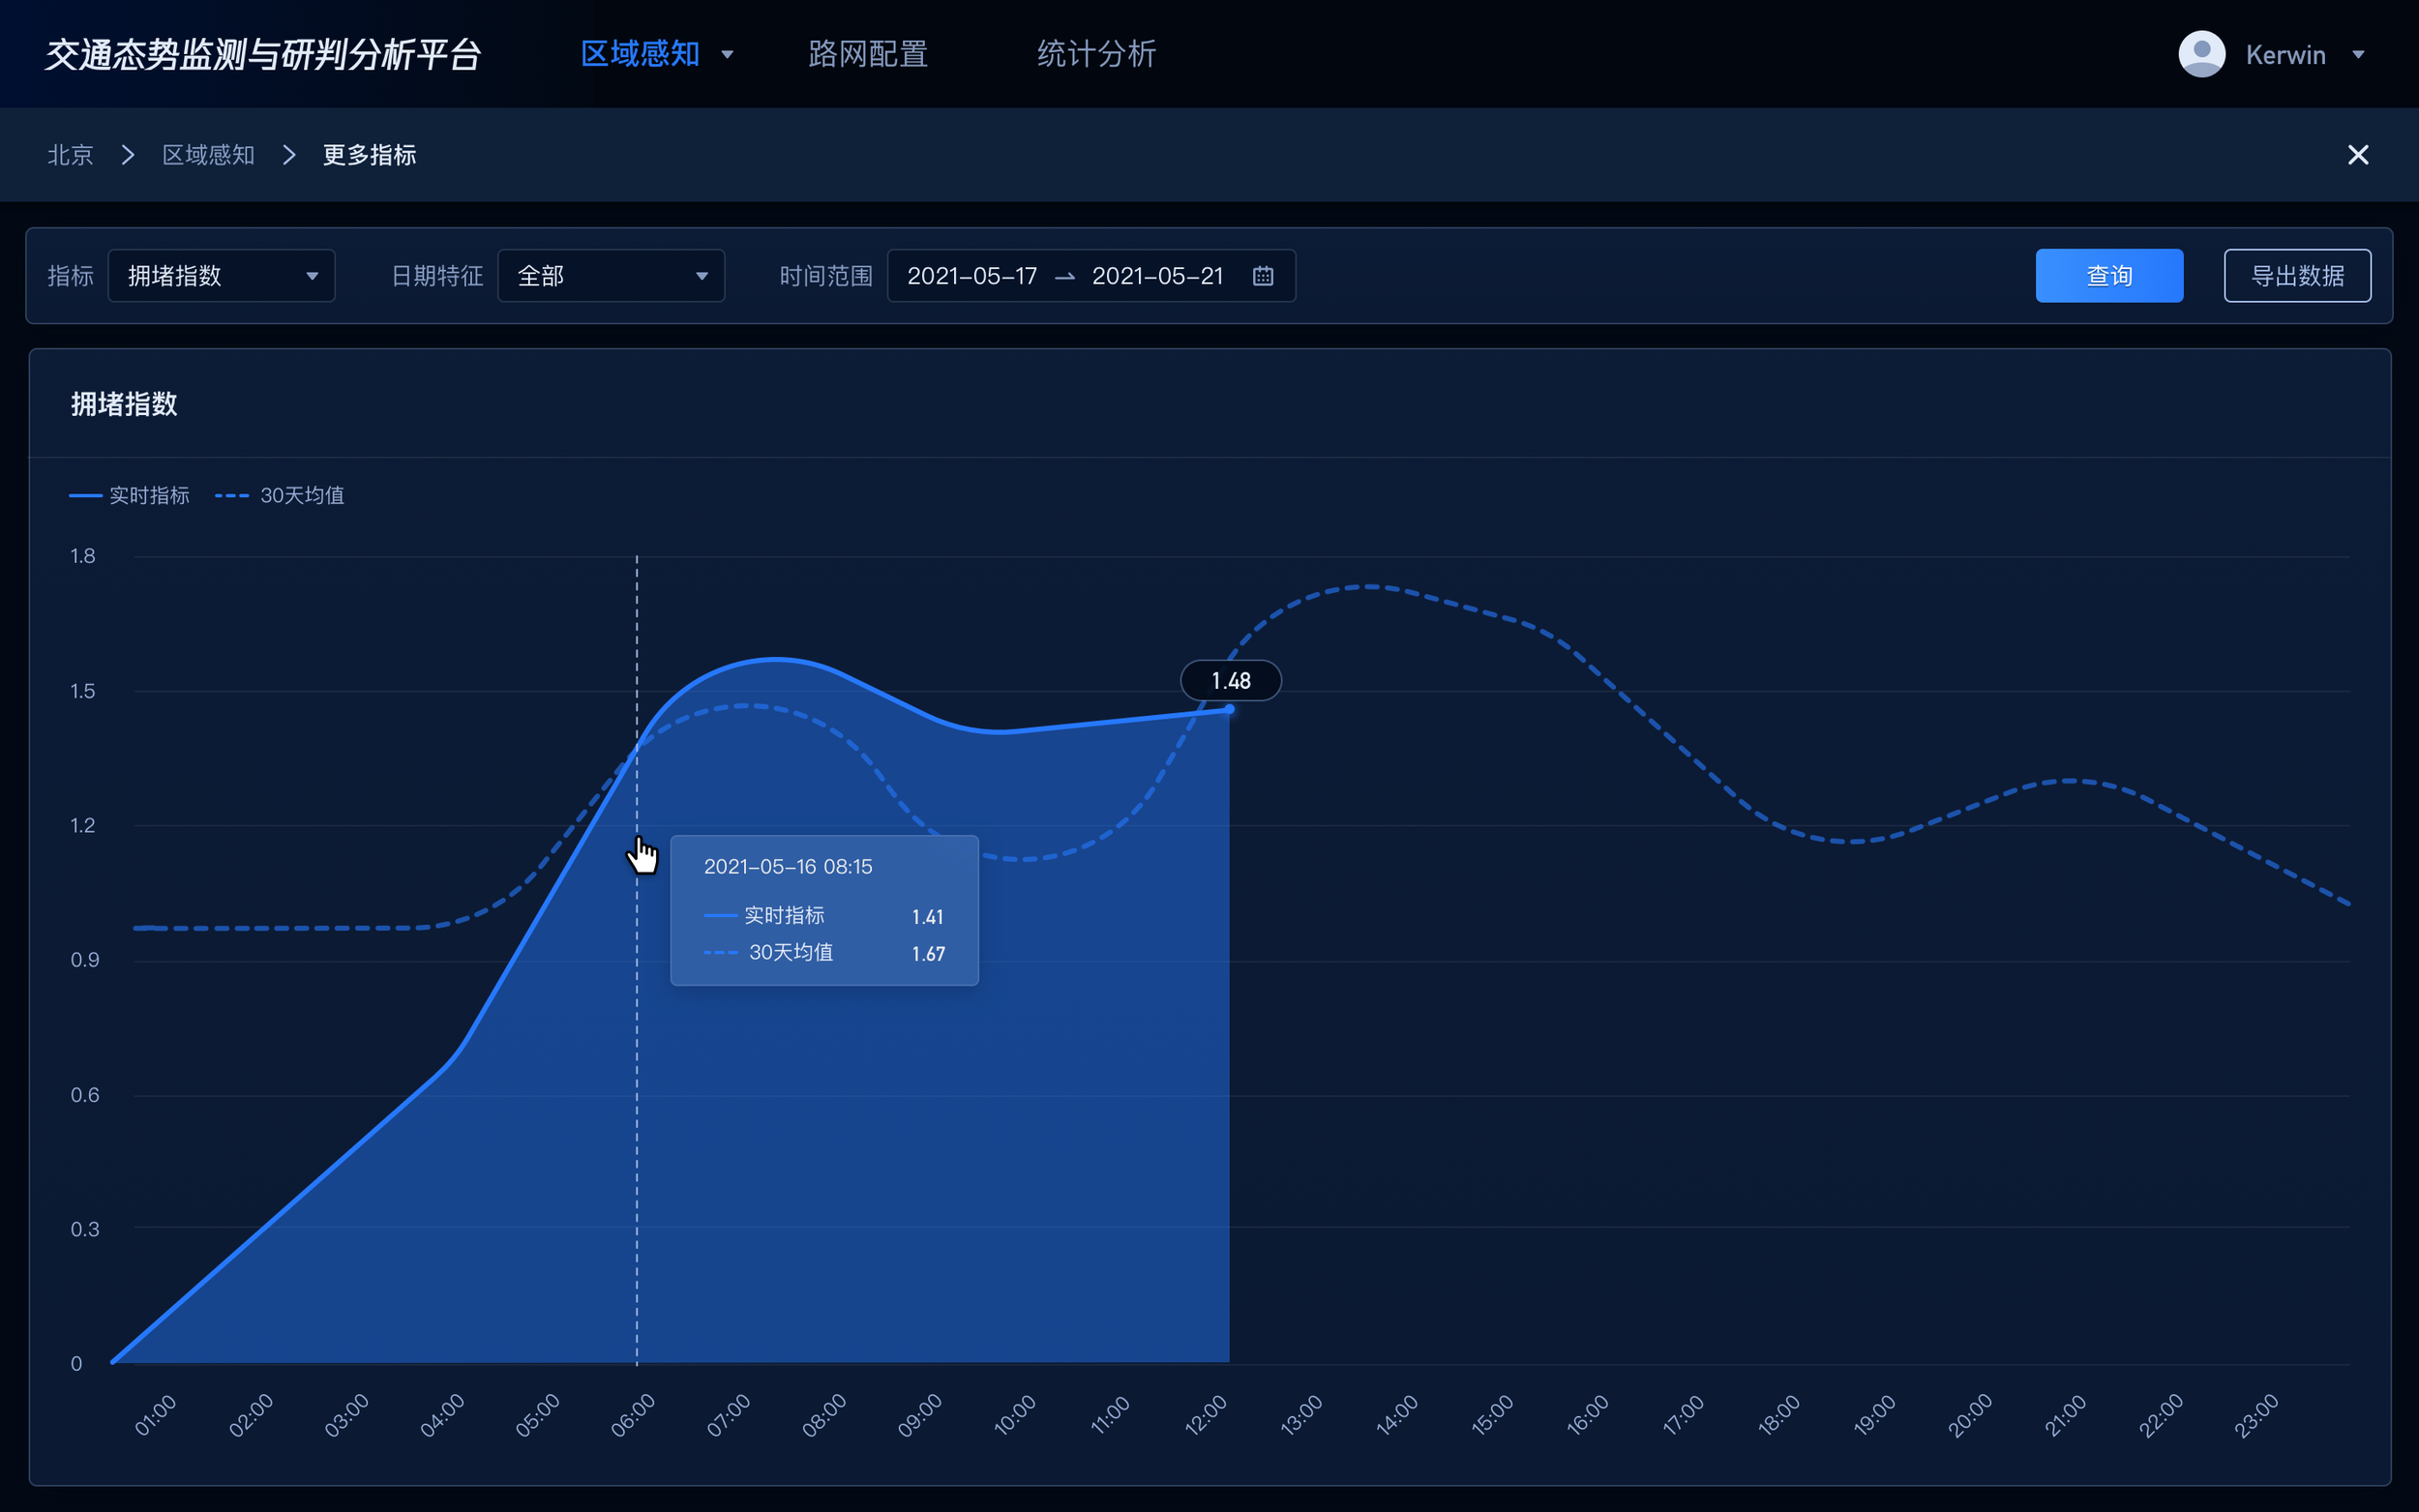Screen dimensions: 2419x1512
Task: Open the 统计分析 tab
Action: point(1096,54)
